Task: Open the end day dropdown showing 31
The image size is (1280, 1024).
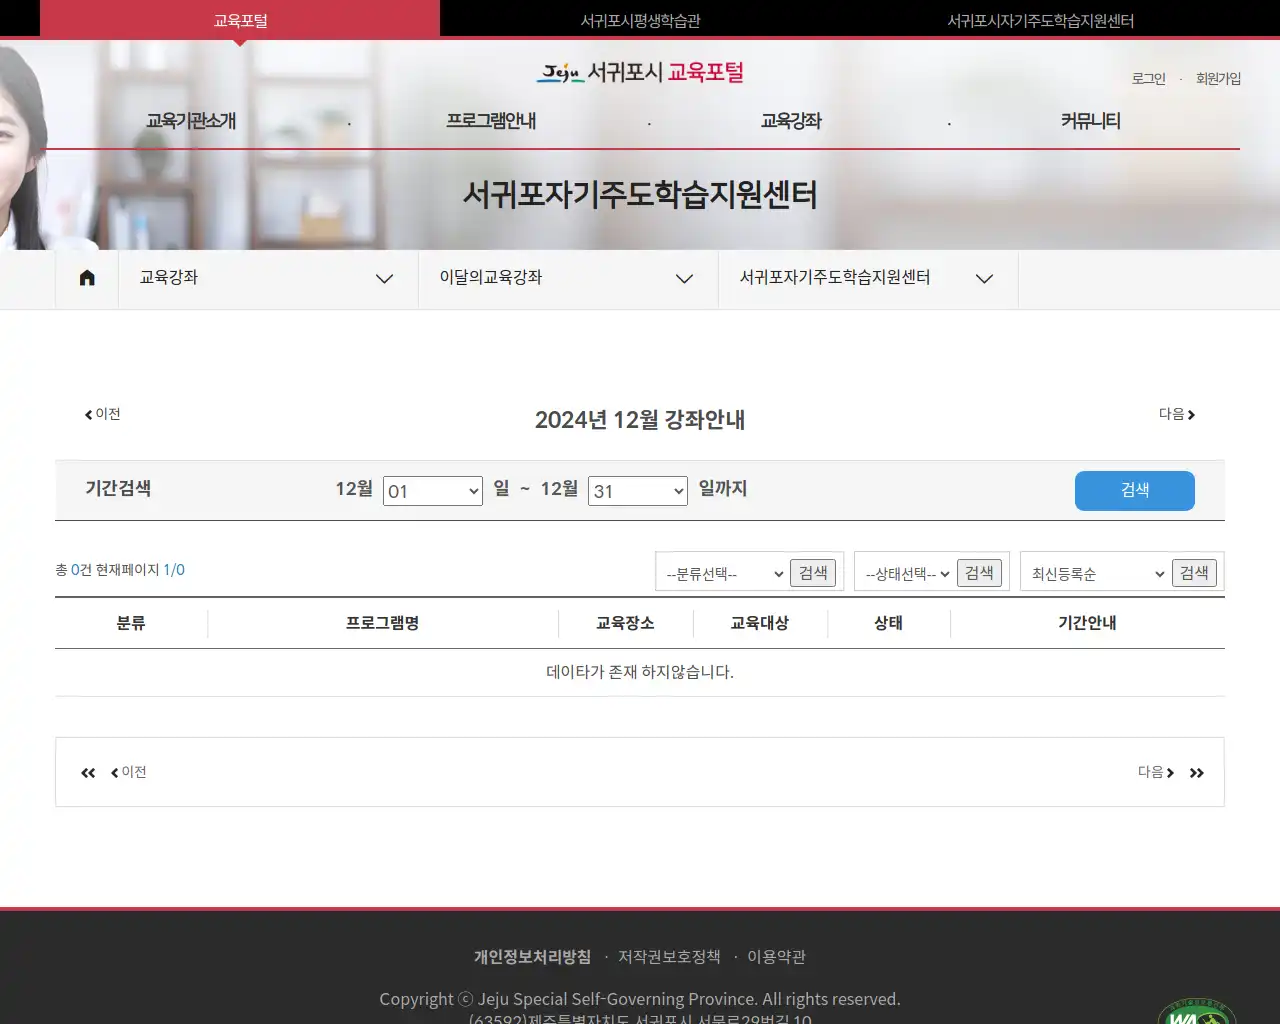Action: click(638, 491)
